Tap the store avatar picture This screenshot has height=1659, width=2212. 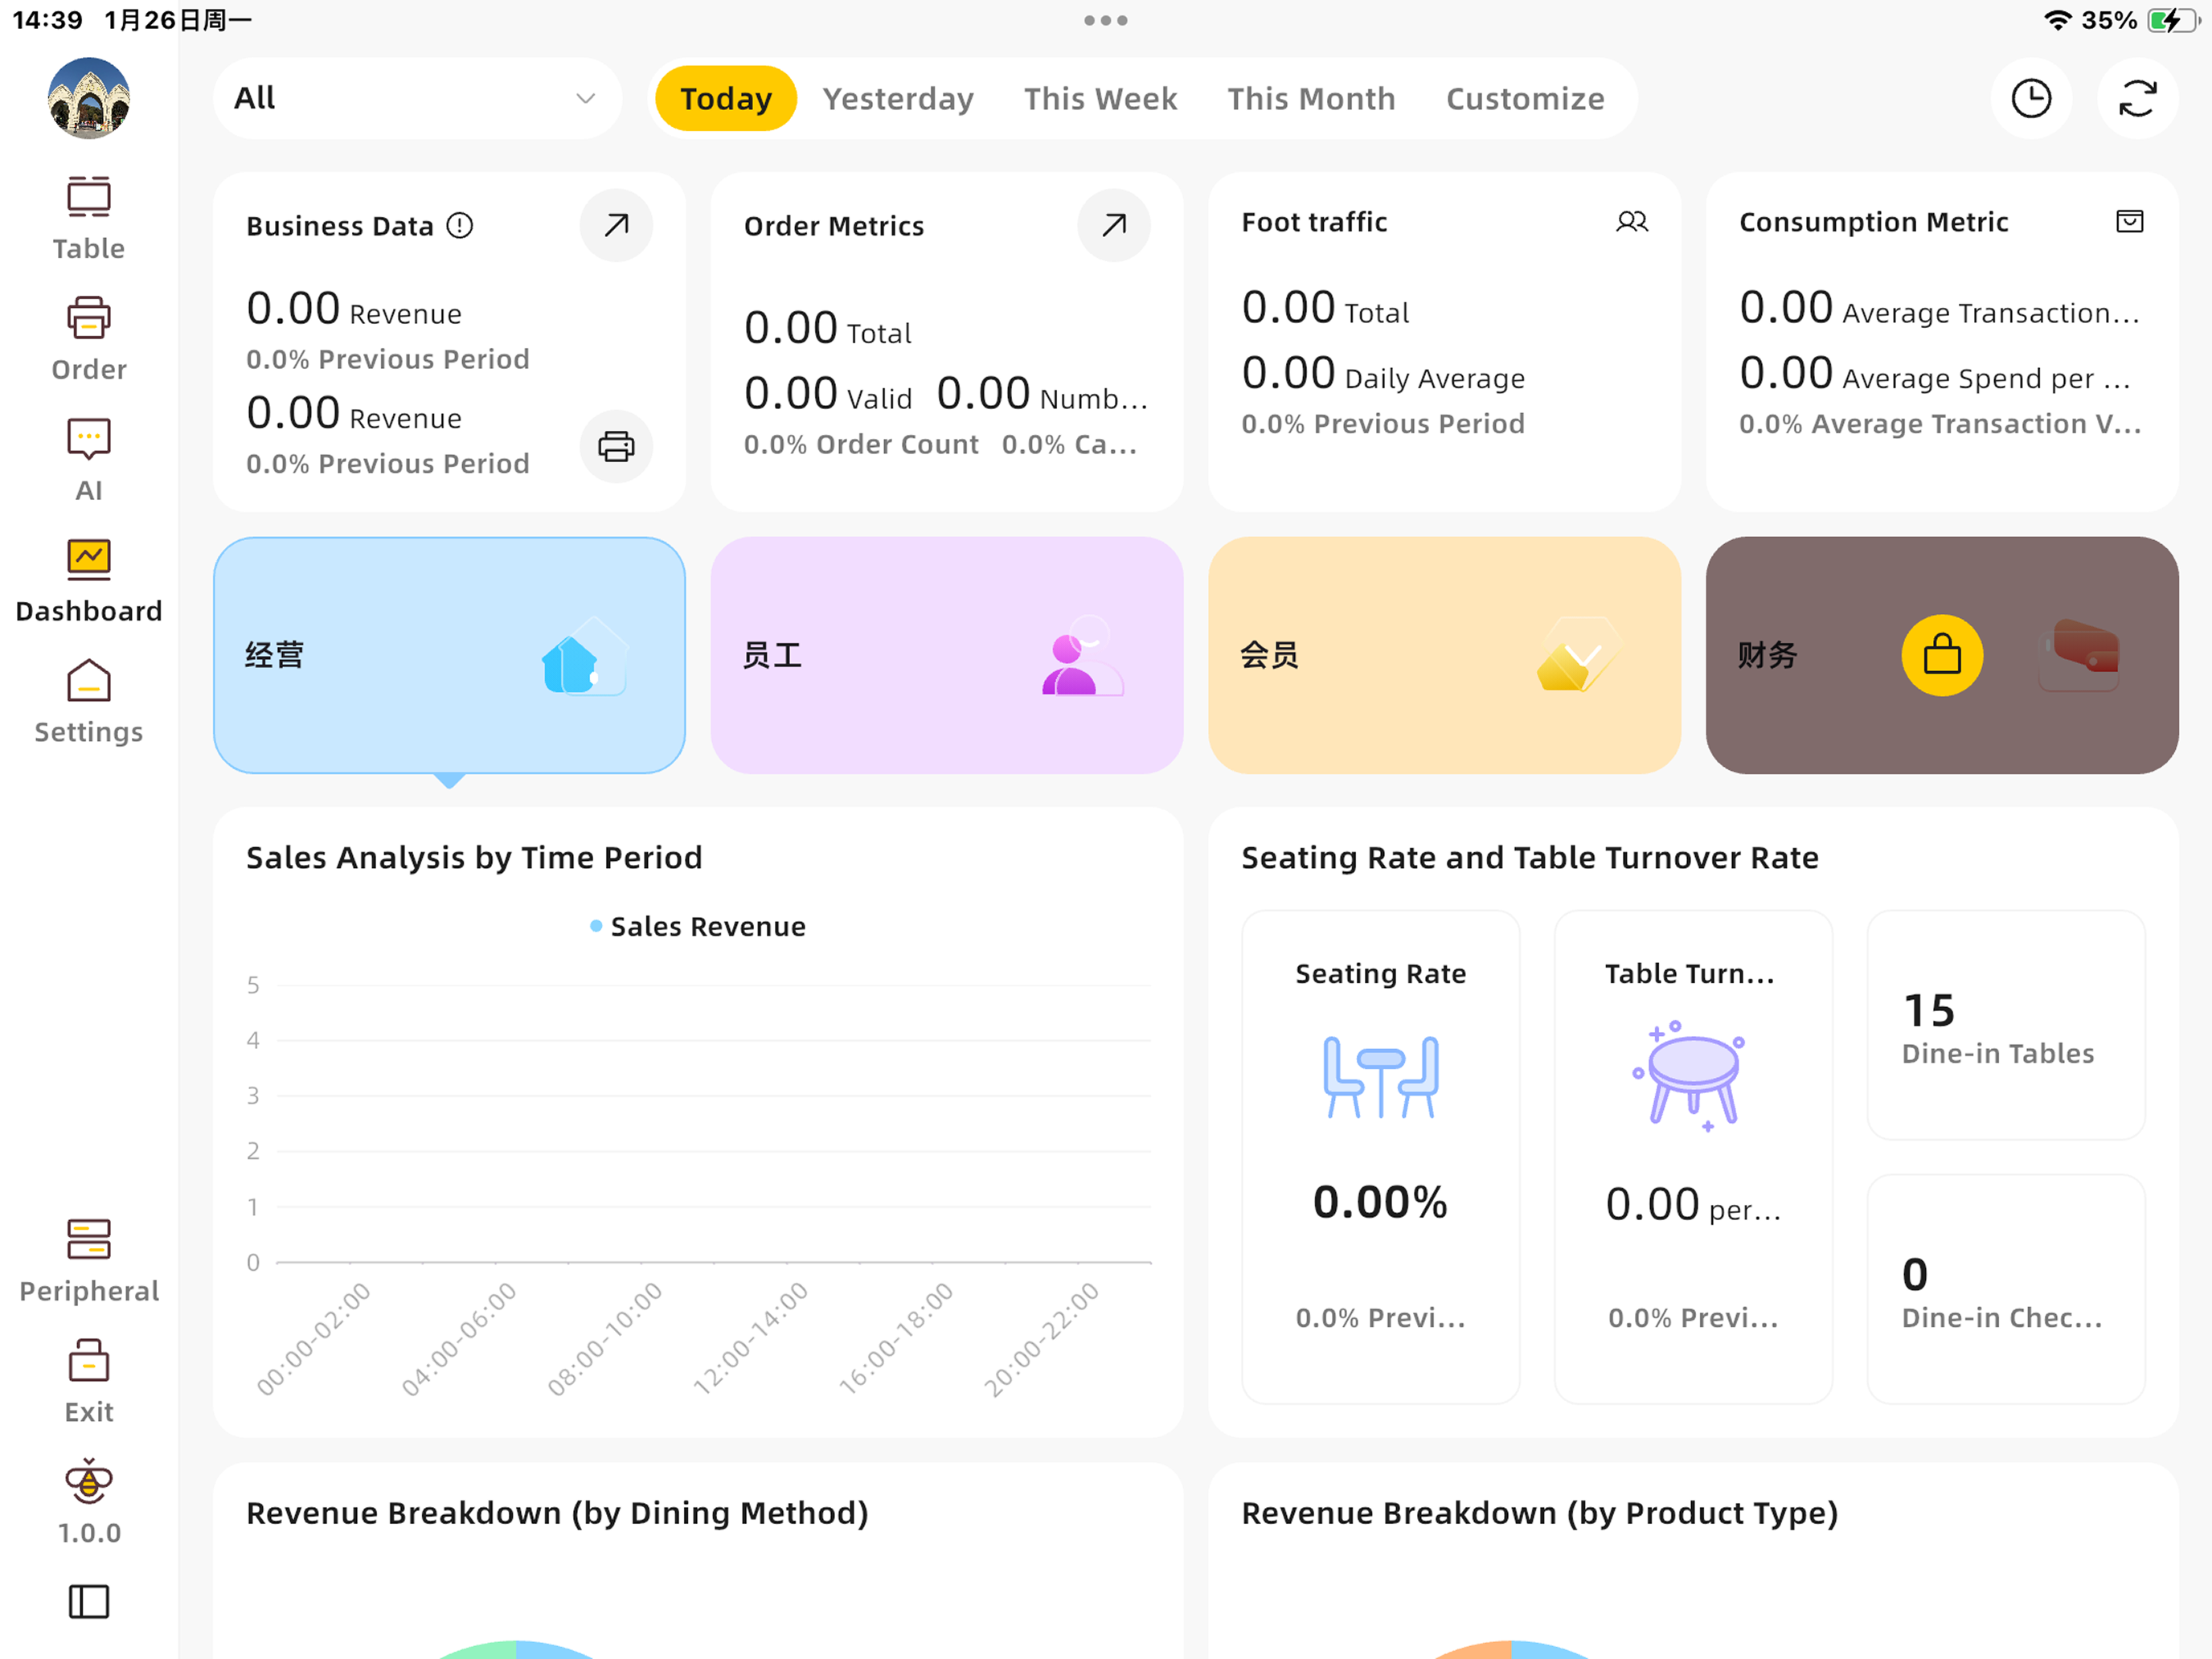pyautogui.click(x=89, y=98)
